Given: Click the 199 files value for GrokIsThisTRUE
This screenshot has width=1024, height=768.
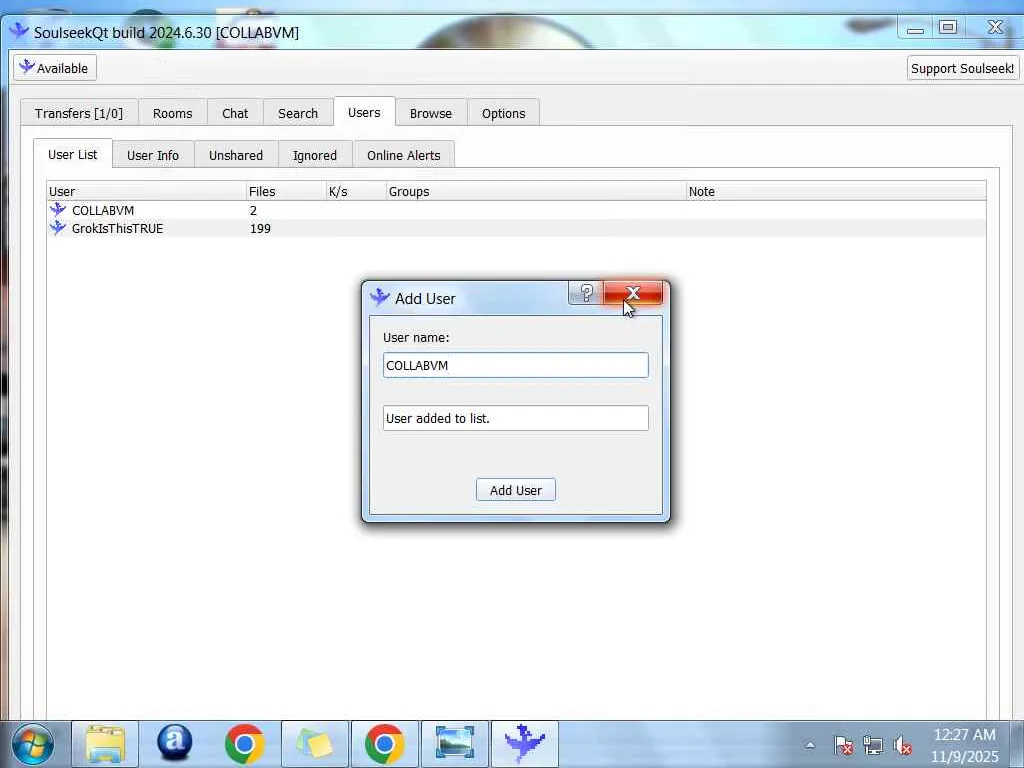Looking at the screenshot, I should point(260,229).
